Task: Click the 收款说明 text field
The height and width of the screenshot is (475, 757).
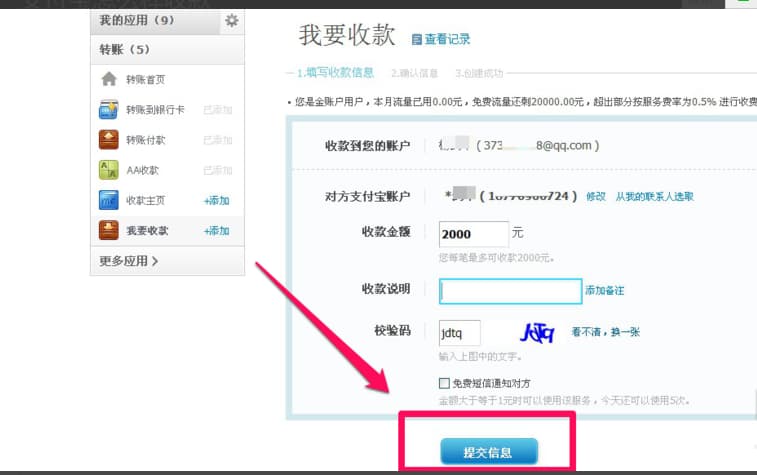Action: point(510,291)
